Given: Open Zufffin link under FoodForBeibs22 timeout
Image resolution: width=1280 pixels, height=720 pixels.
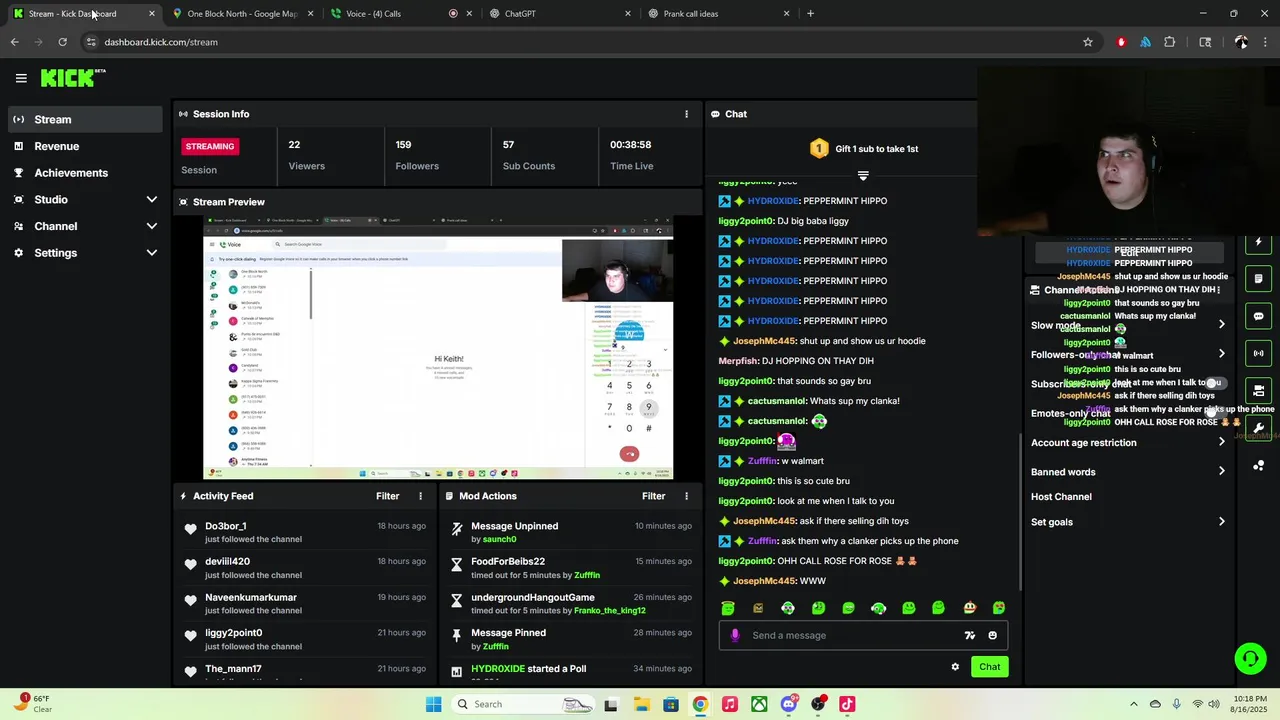Looking at the screenshot, I should (x=587, y=575).
